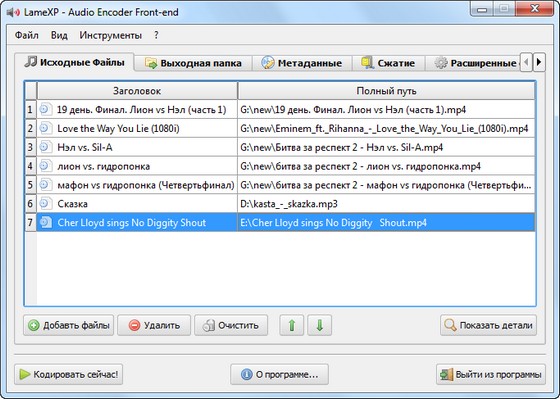Select row number 7 header
Screen dimensions: 560x399
[x=30, y=223]
